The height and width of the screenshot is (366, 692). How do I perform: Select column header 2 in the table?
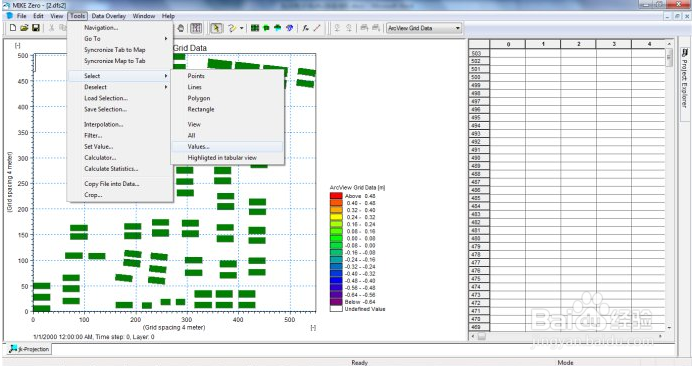click(x=578, y=44)
